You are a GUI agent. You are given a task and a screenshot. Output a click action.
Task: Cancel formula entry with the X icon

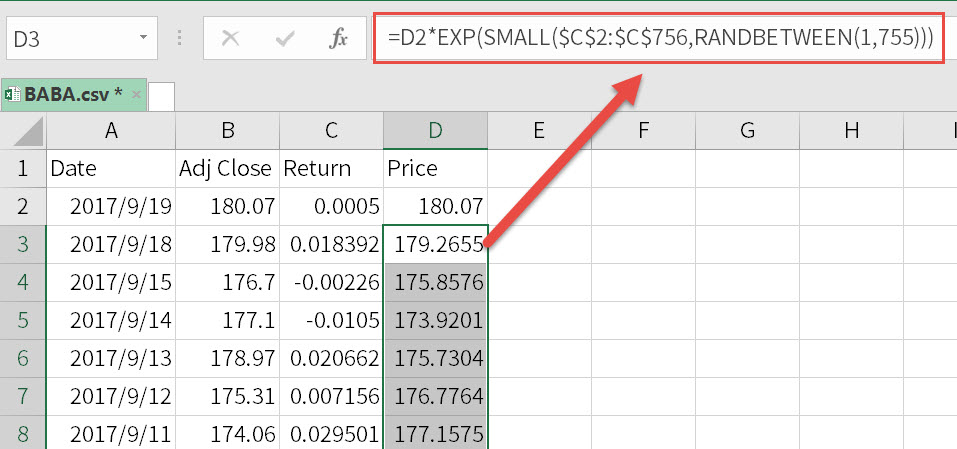point(230,38)
